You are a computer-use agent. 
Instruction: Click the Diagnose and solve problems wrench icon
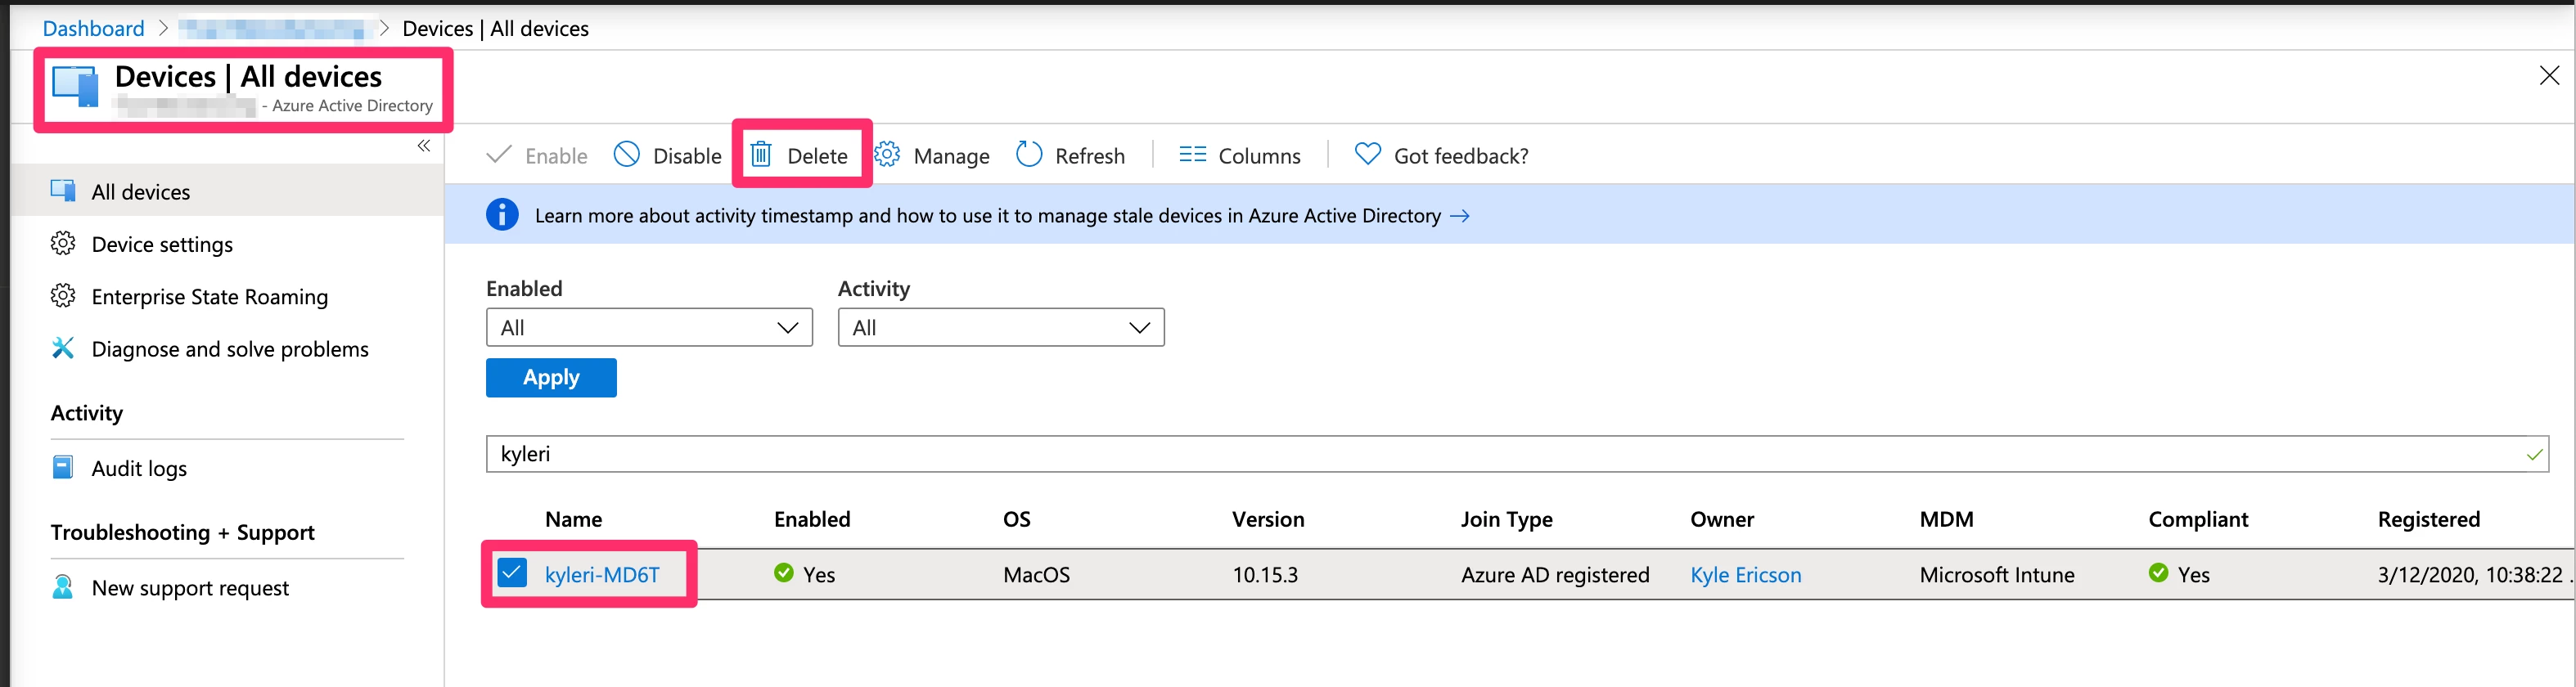point(63,348)
